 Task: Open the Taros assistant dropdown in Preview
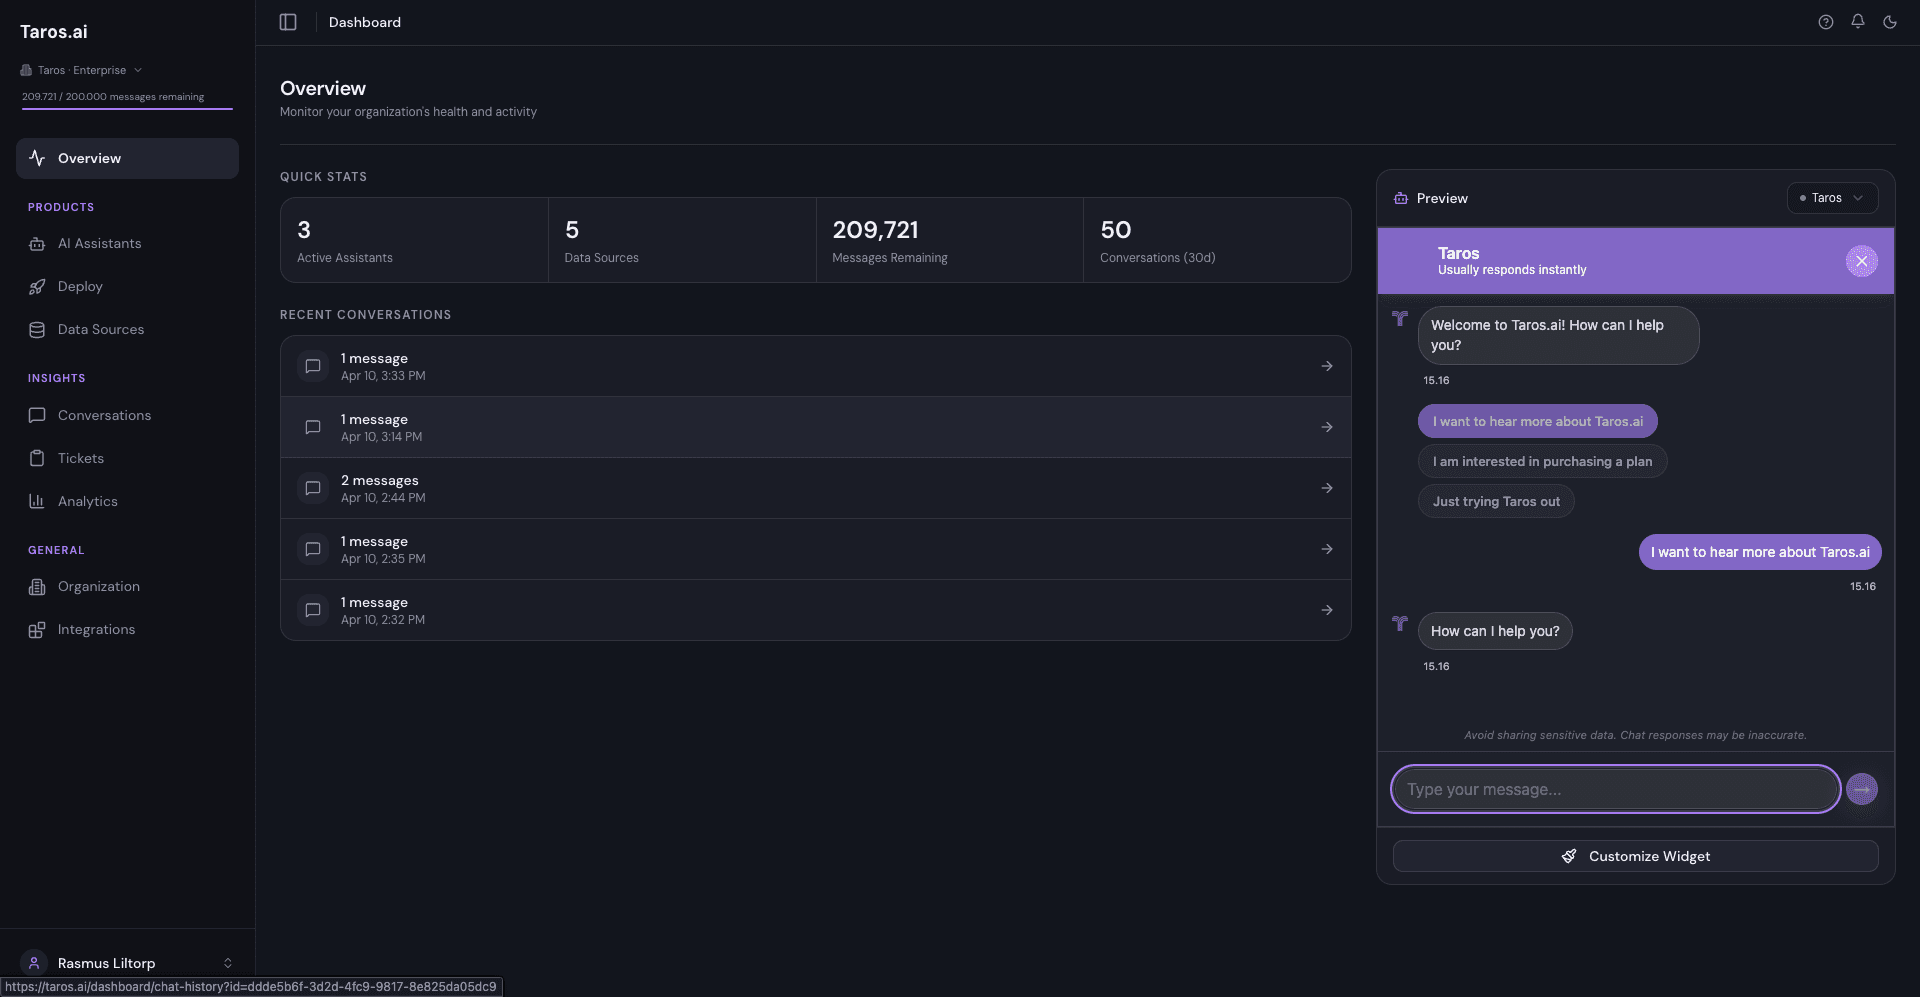click(x=1832, y=198)
